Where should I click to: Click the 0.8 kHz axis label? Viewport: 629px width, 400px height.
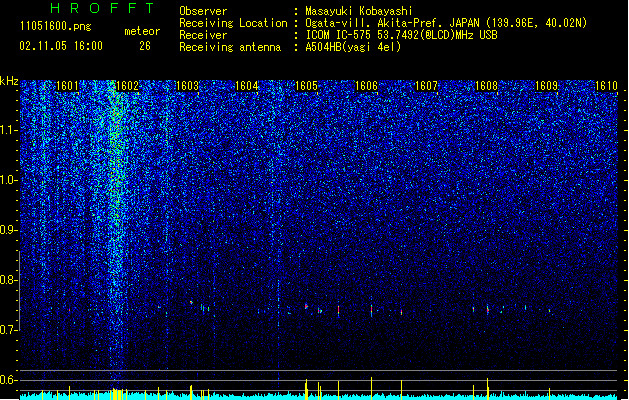click(x=9, y=280)
